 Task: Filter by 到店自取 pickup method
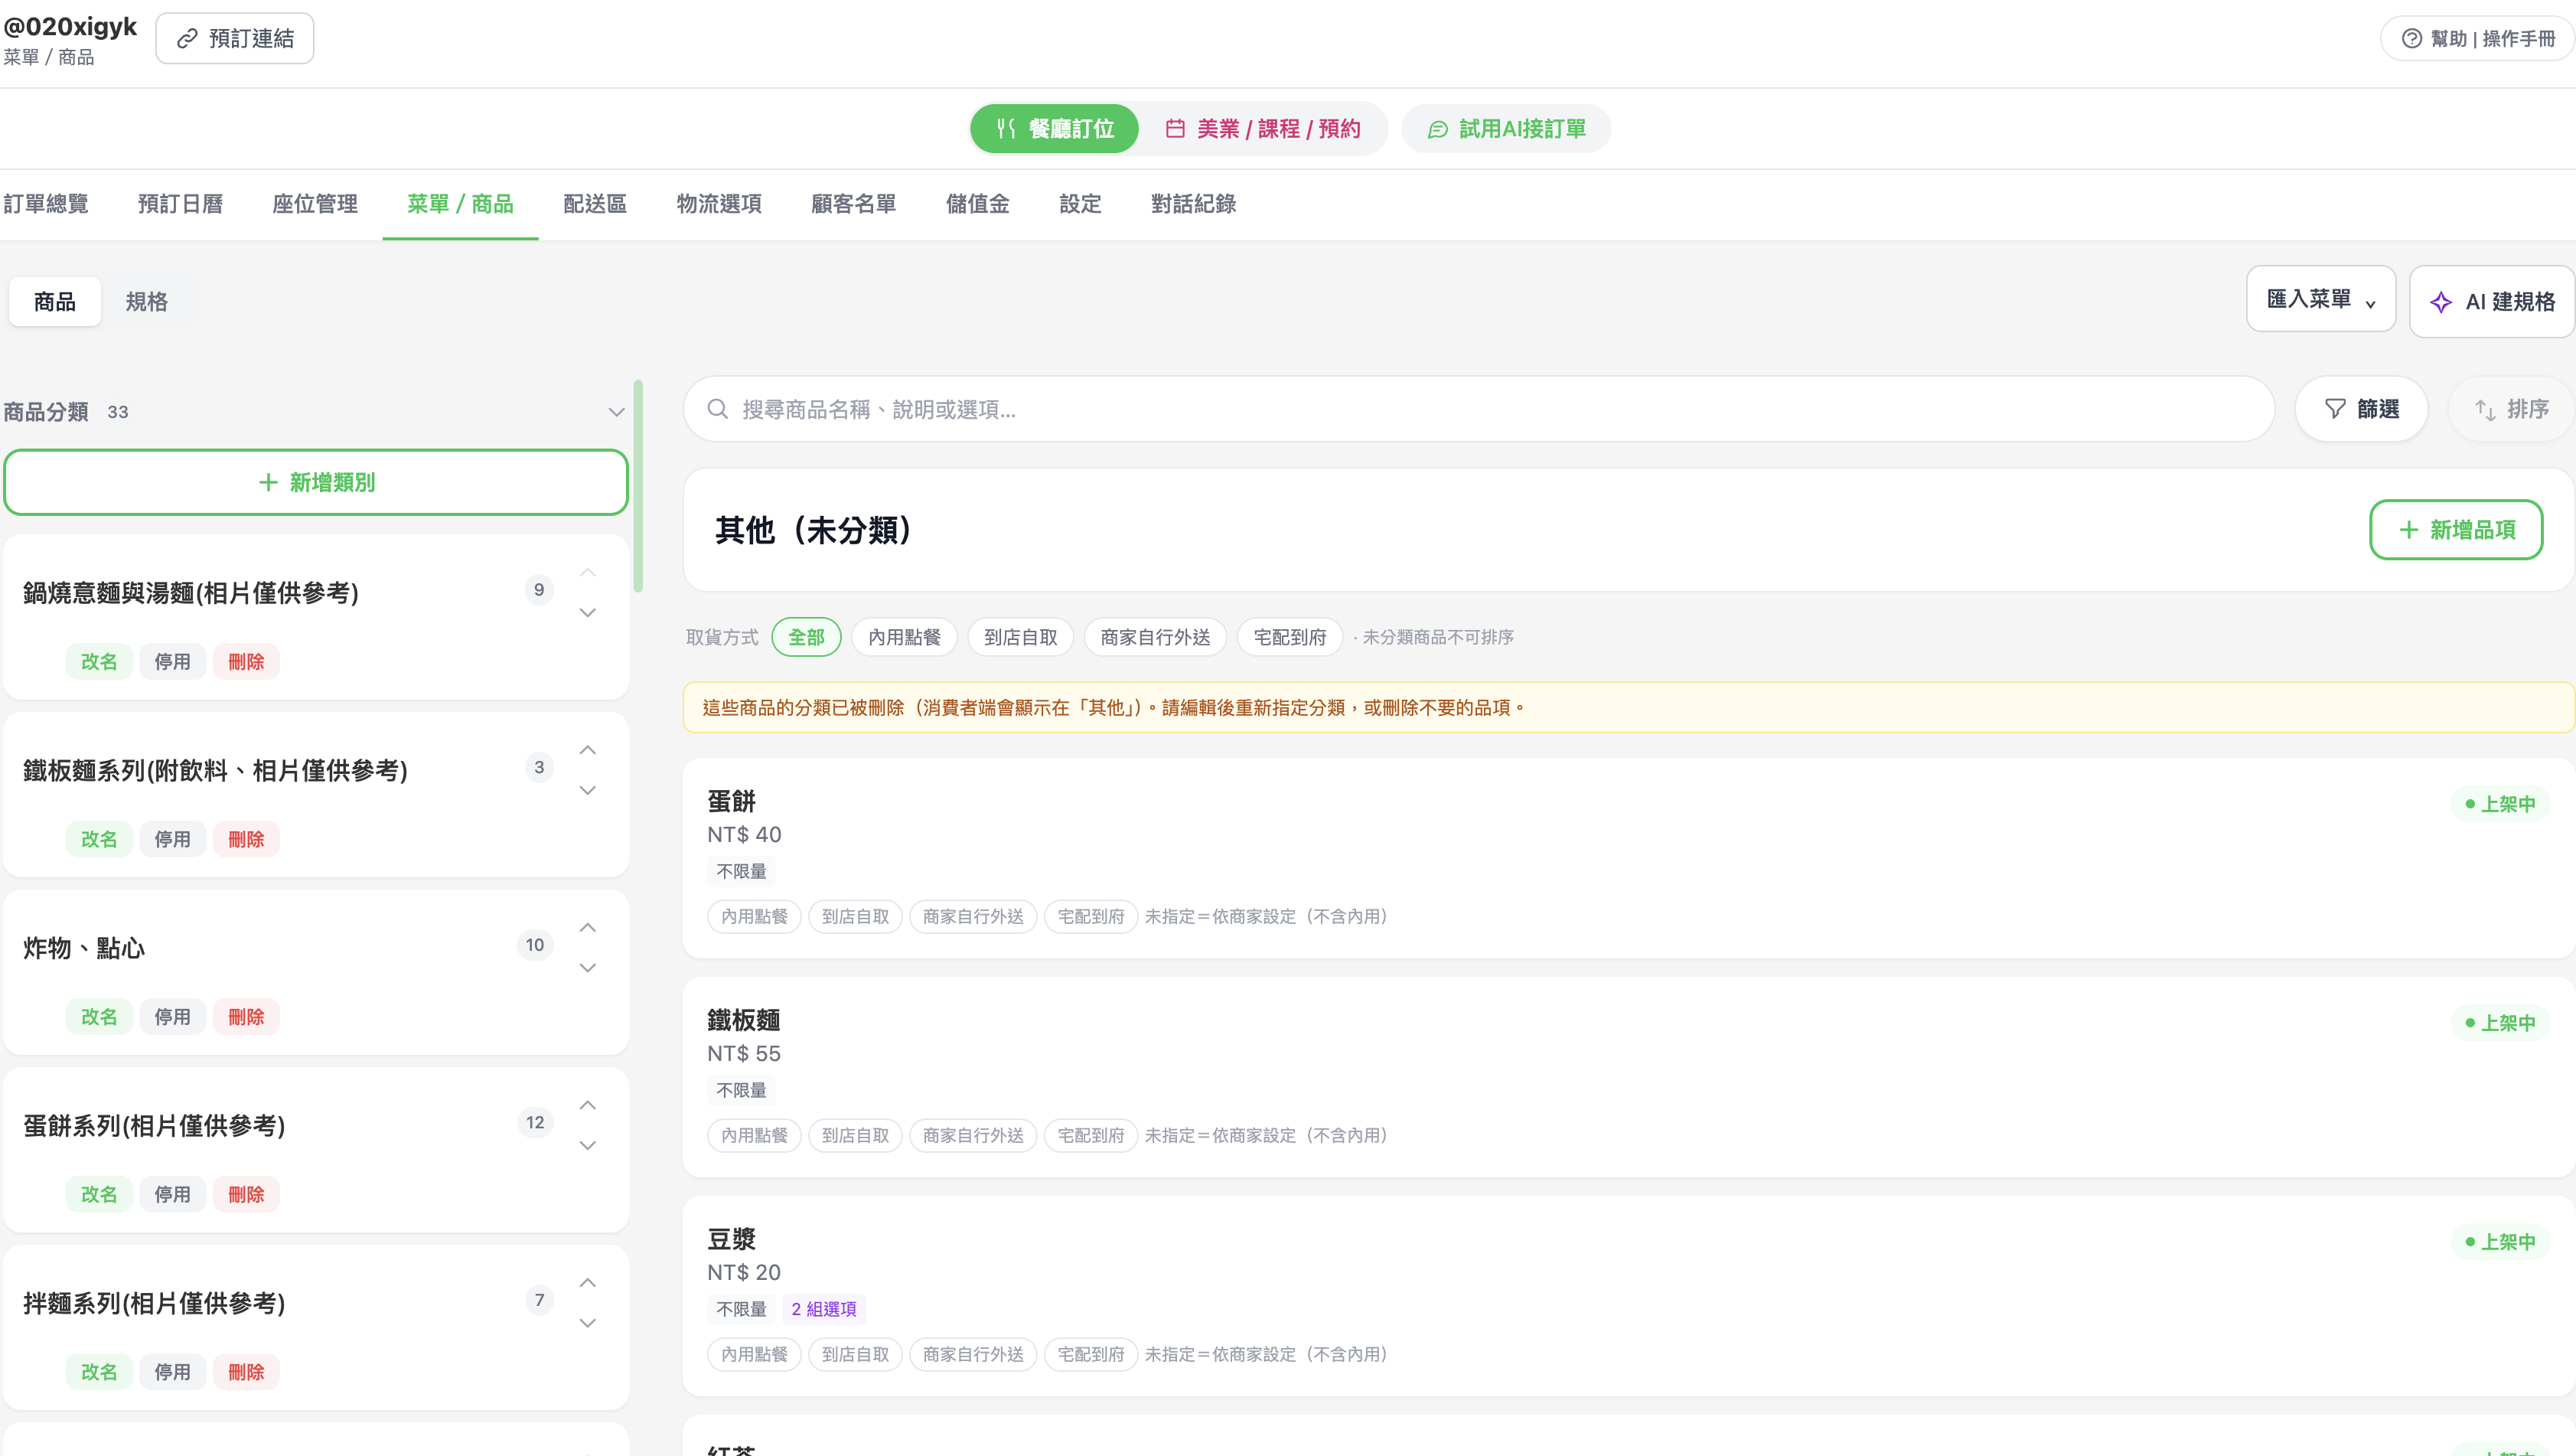coord(1020,637)
